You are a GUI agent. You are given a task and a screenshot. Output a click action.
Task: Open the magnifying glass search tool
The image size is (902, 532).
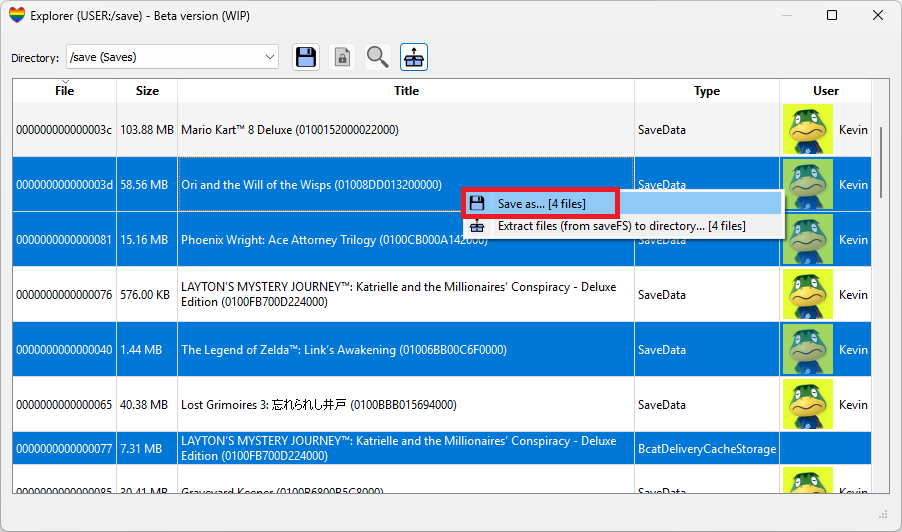[x=378, y=58]
